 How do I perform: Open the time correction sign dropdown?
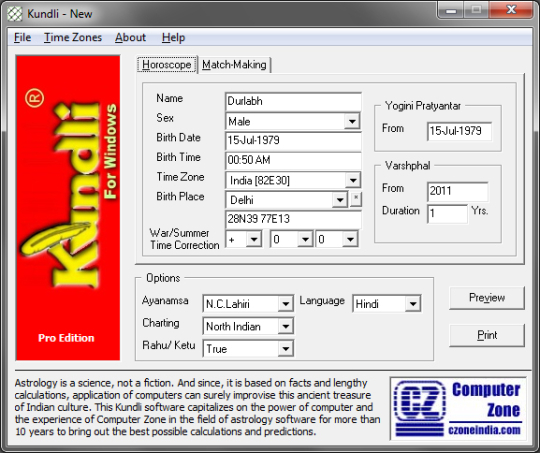254,239
